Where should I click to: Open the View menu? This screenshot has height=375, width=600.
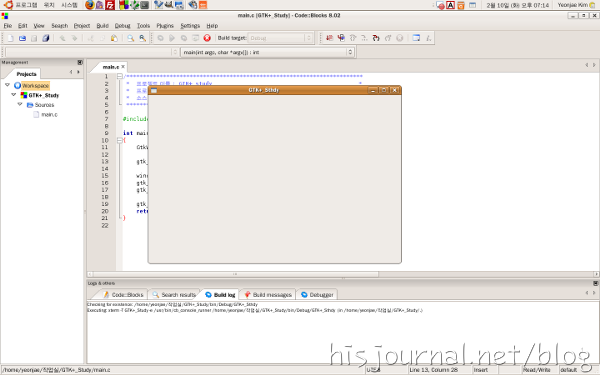click(x=39, y=26)
